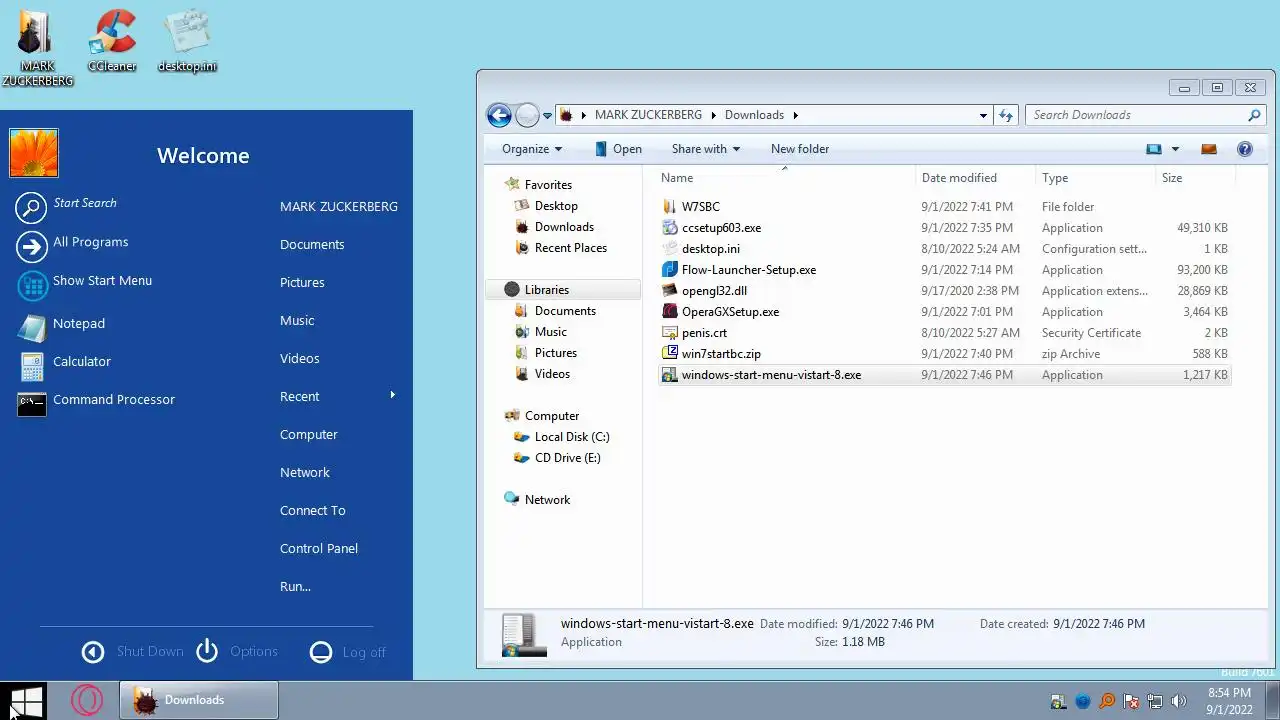The height and width of the screenshot is (720, 1280).
Task: Click the Explorer Forward button
Action: point(527,115)
